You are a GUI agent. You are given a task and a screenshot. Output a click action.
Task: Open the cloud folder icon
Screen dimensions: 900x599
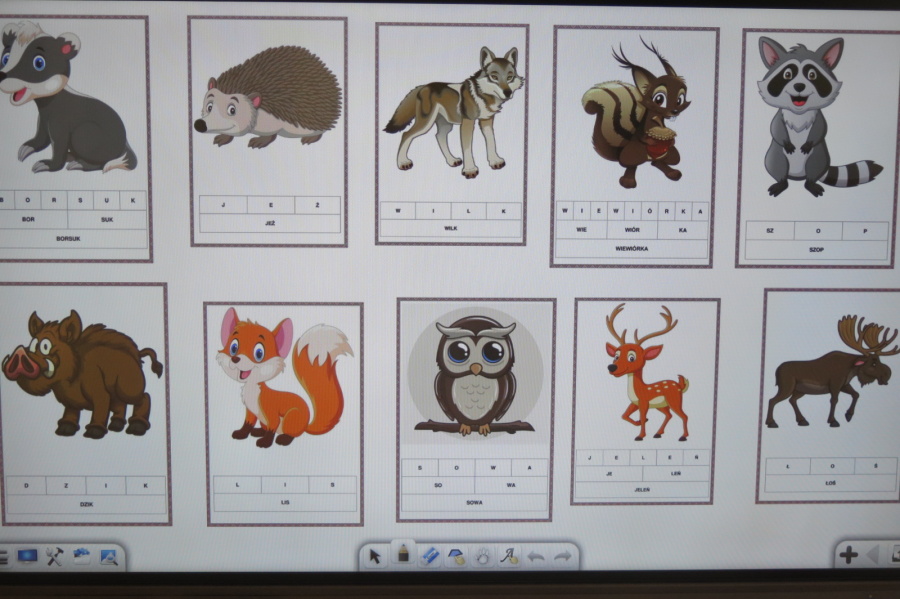pyautogui.click(x=82, y=555)
